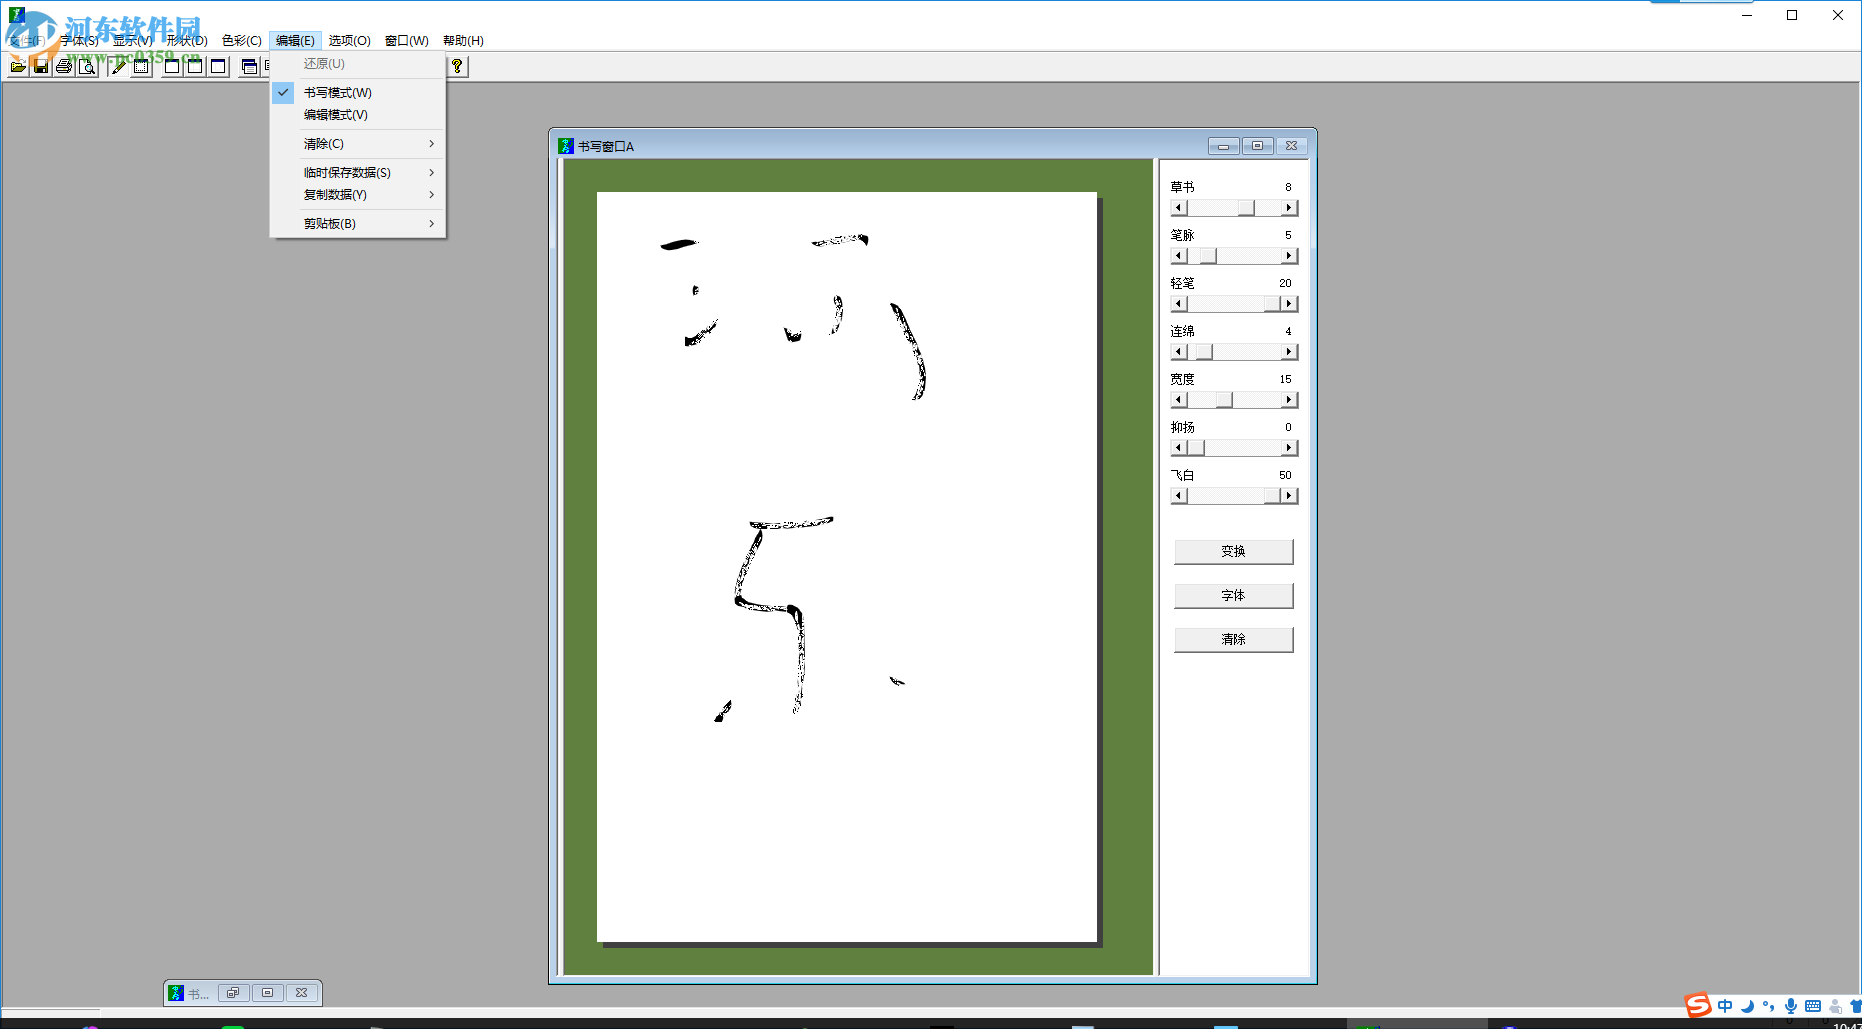The height and width of the screenshot is (1029, 1862).
Task: Open Print Preview via the magnifier icon
Action: click(87, 67)
